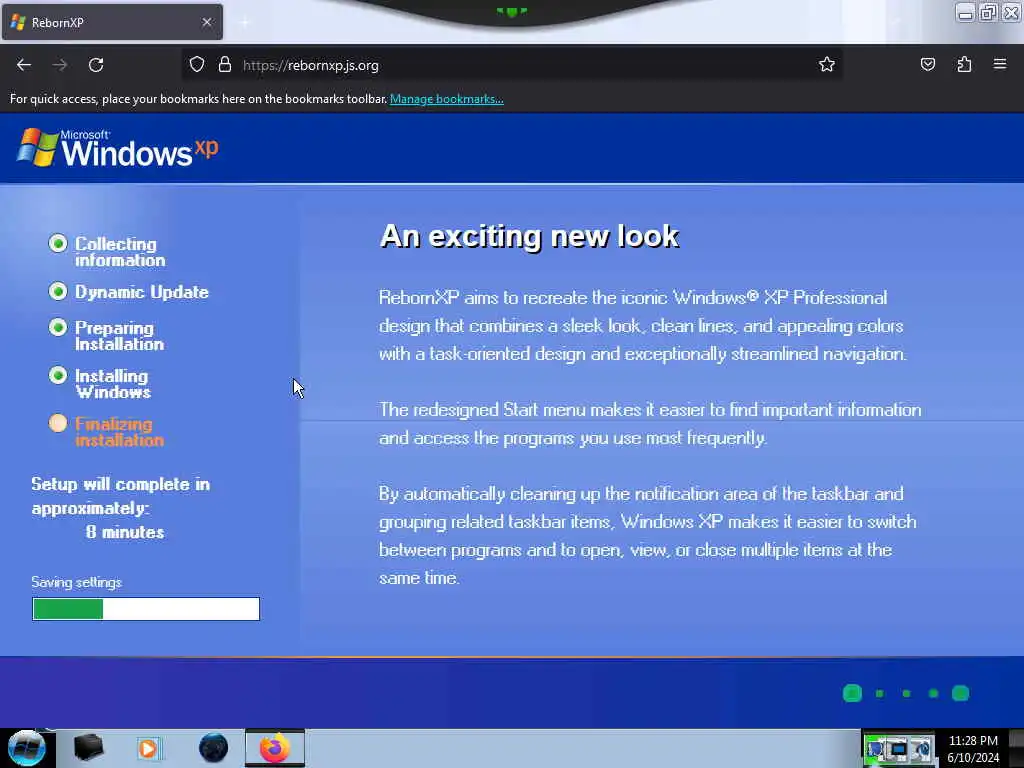Click the system tray icons group
The height and width of the screenshot is (768, 1024).
click(x=899, y=749)
